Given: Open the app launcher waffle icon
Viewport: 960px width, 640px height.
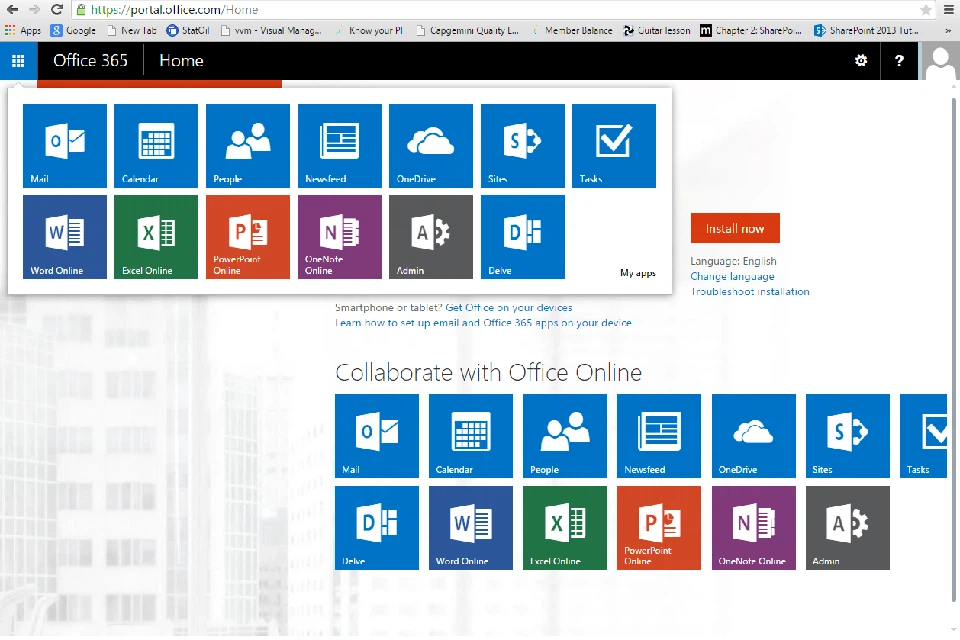Looking at the screenshot, I should point(18,60).
